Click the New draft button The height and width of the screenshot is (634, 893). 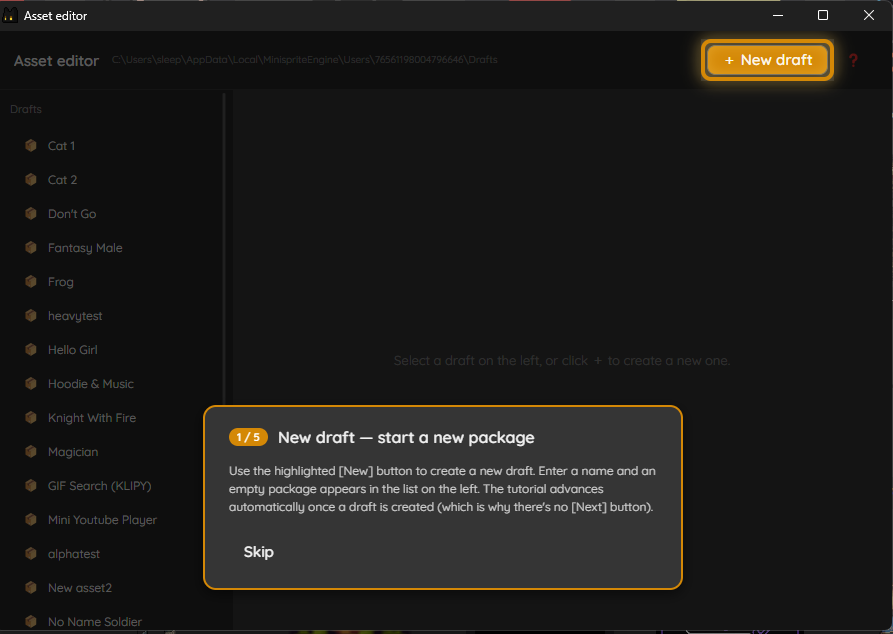coord(767,60)
